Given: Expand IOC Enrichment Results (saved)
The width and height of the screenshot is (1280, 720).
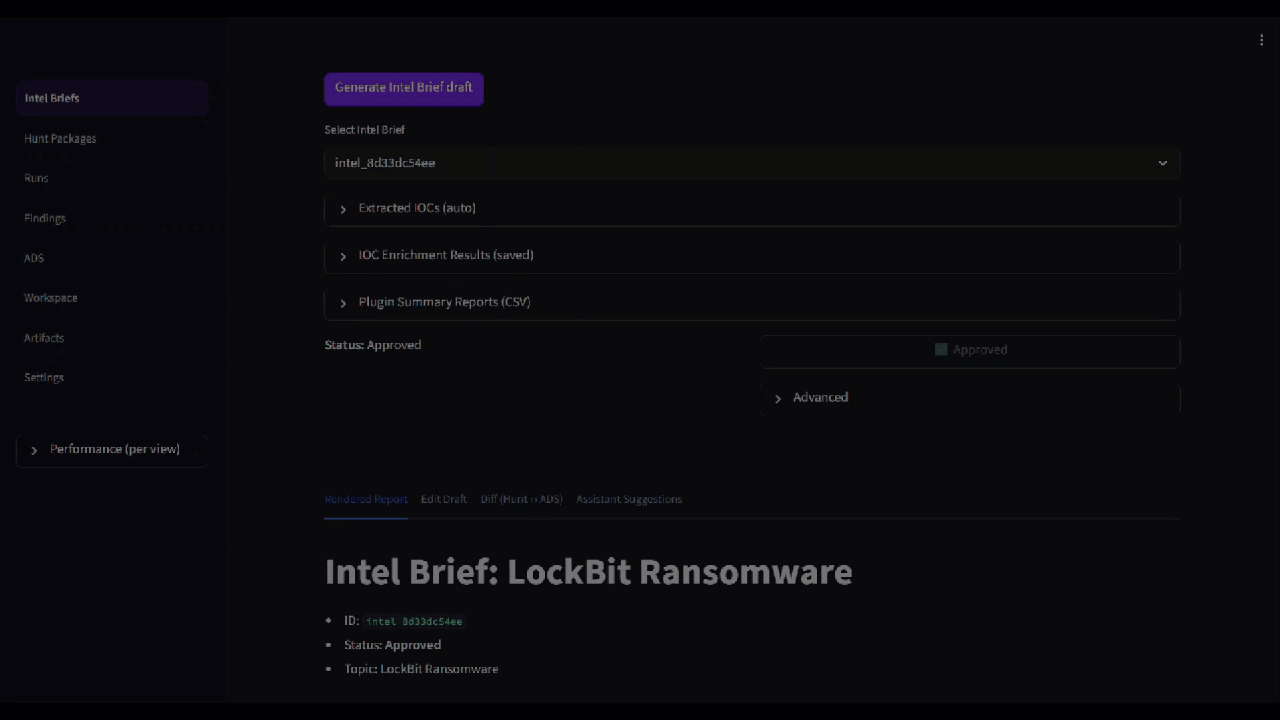Looking at the screenshot, I should click(x=752, y=255).
